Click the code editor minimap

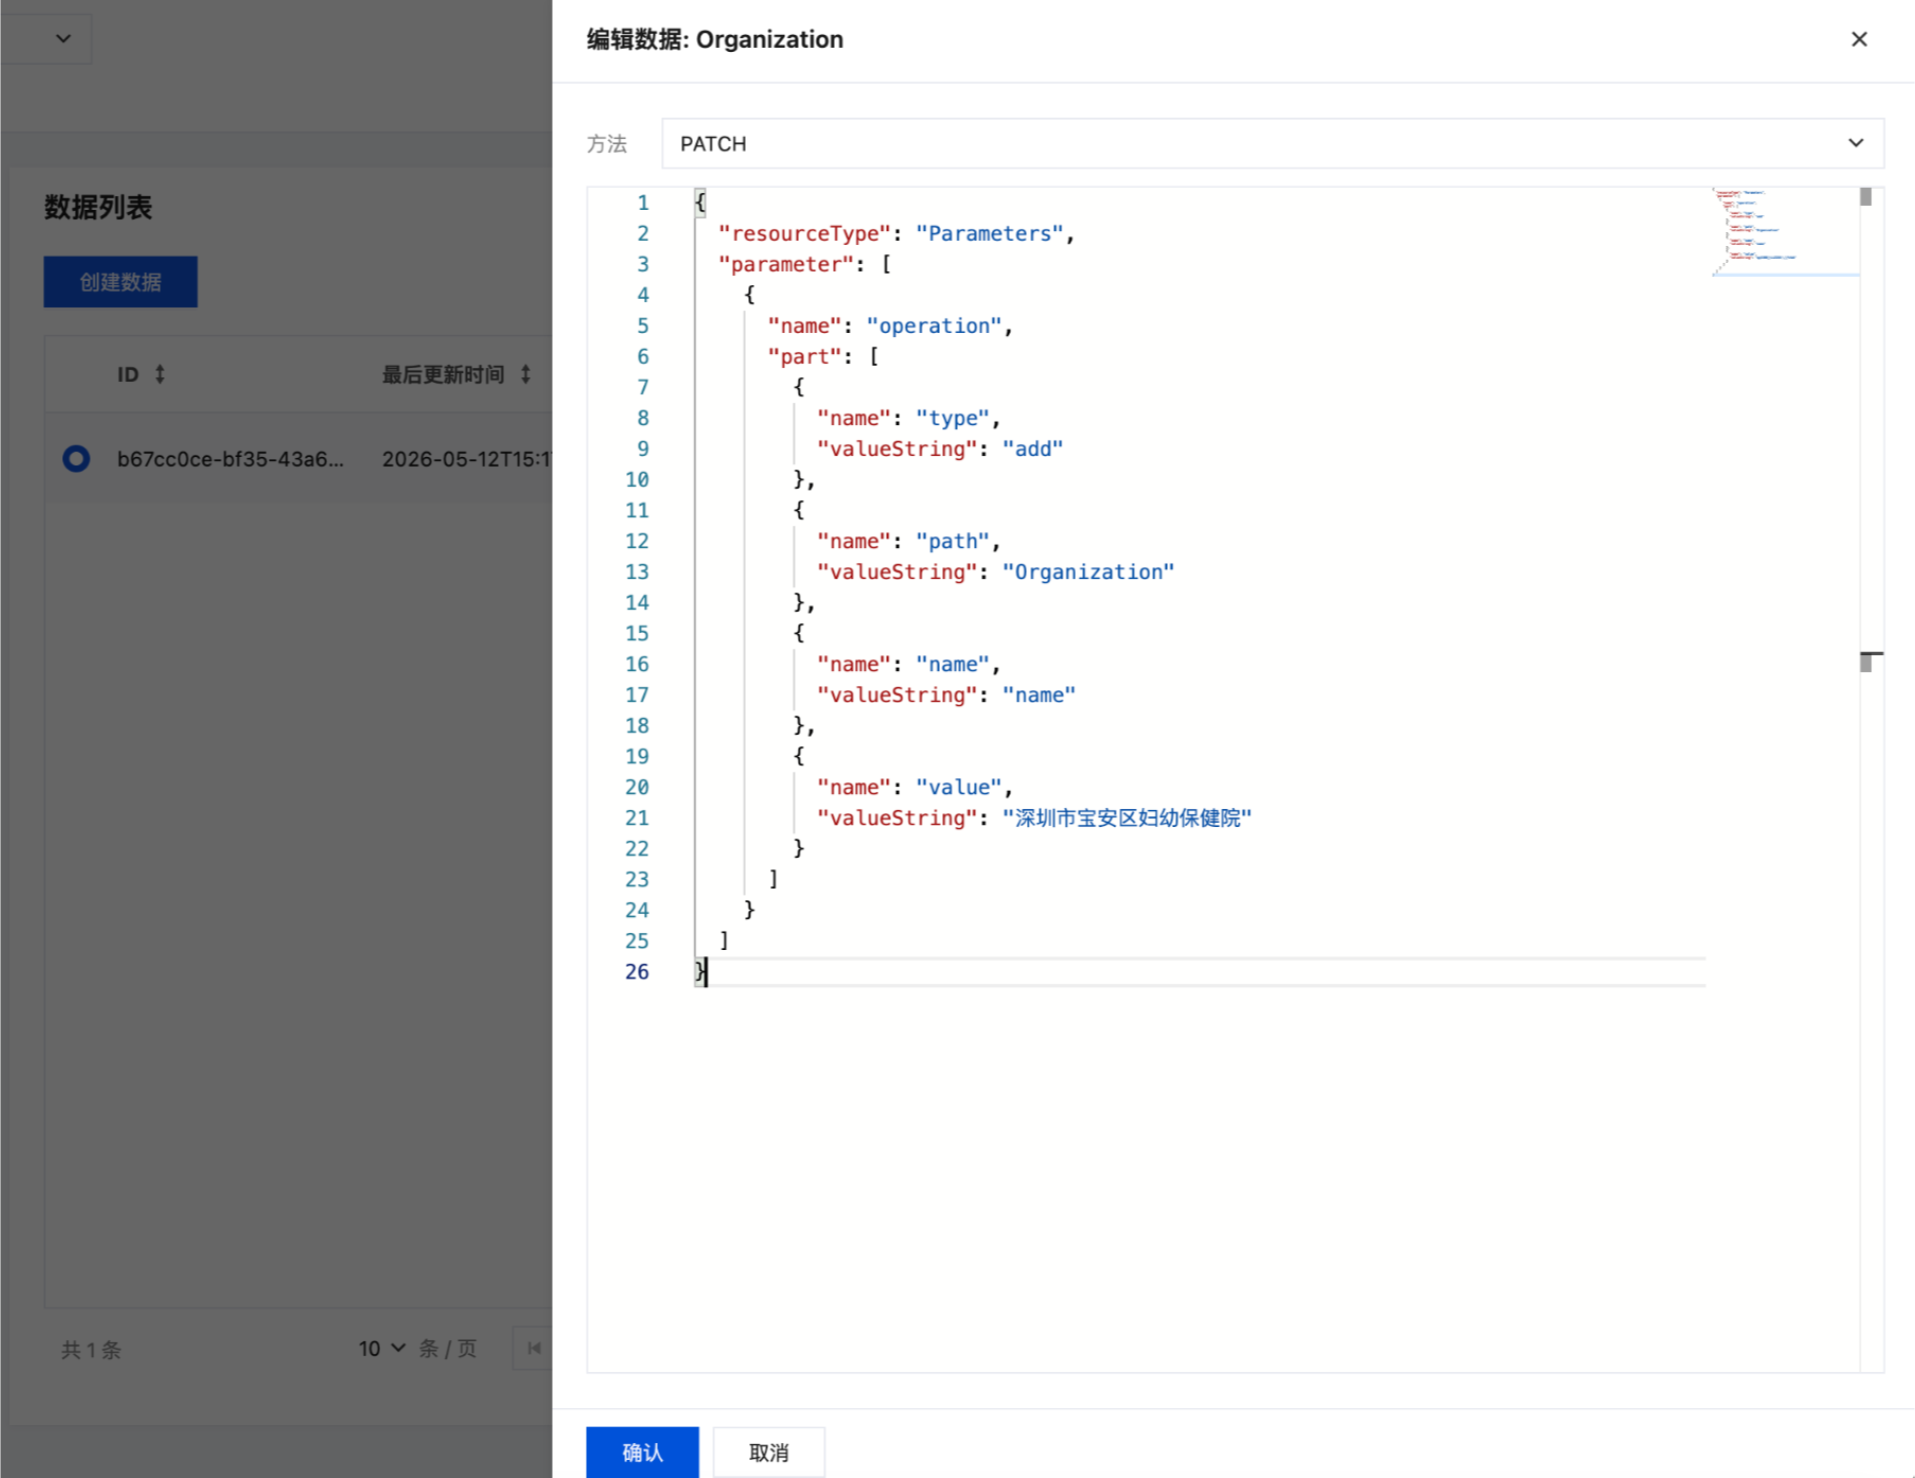tap(1784, 231)
